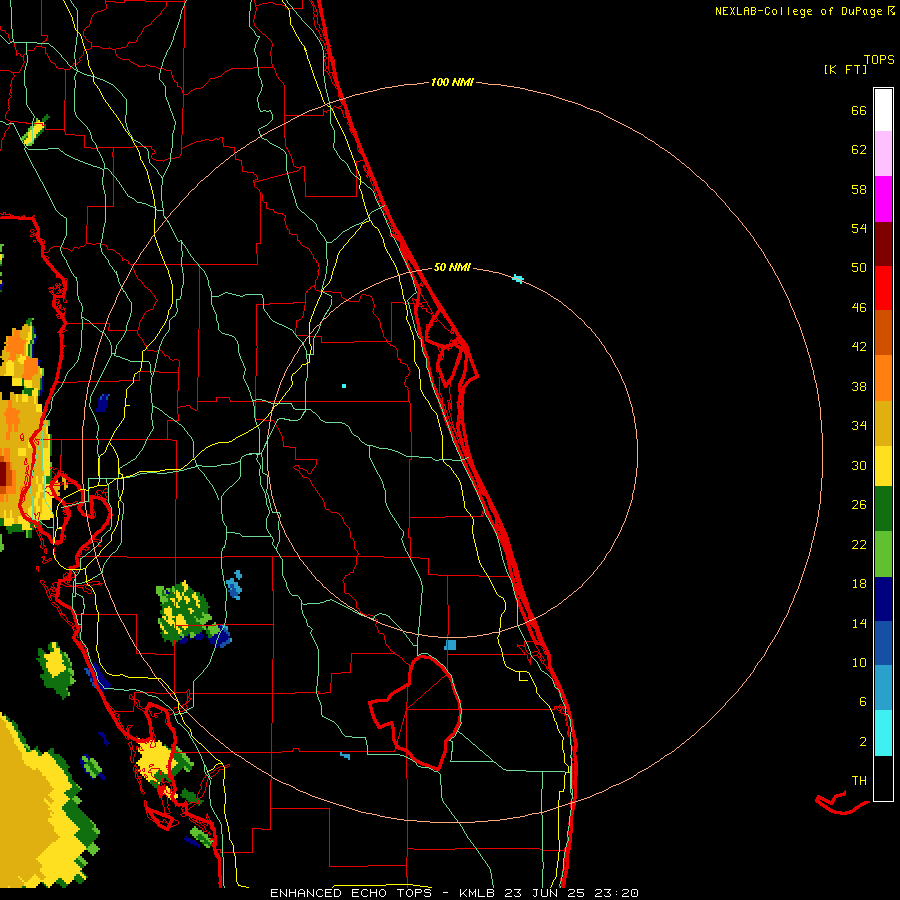Click the tiny cyan echo inside 50 NMI ring
This screenshot has width=900, height=900.
[344, 386]
